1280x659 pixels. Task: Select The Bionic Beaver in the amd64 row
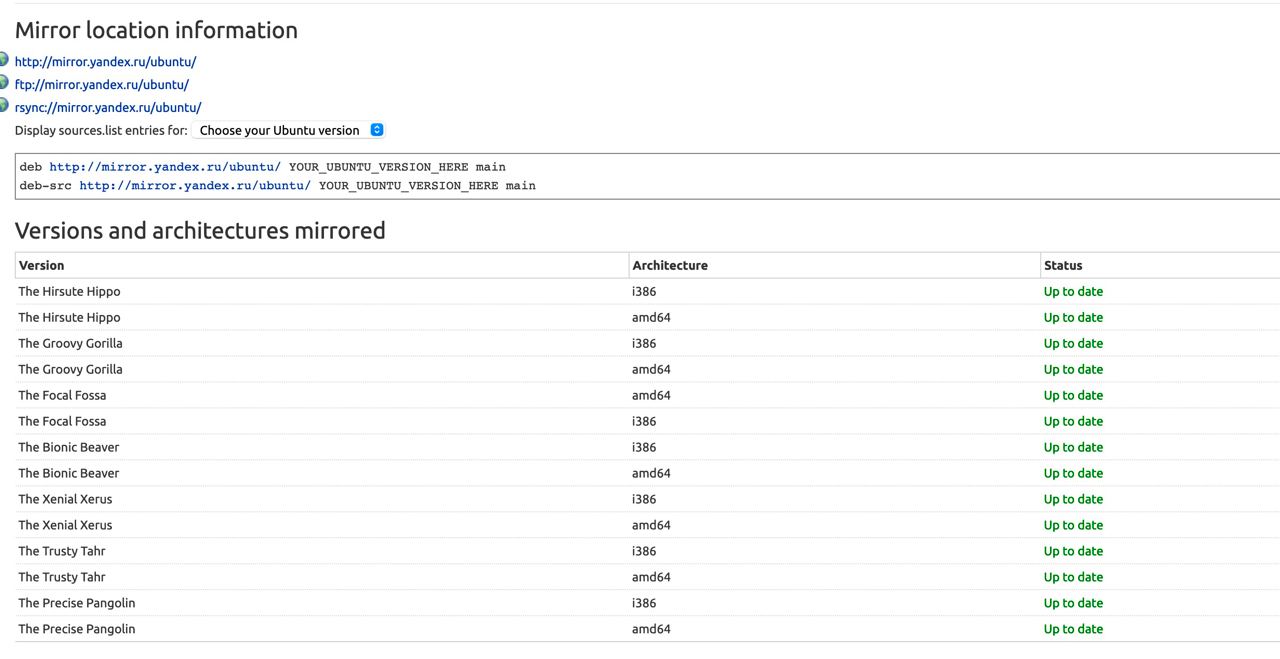(68, 473)
